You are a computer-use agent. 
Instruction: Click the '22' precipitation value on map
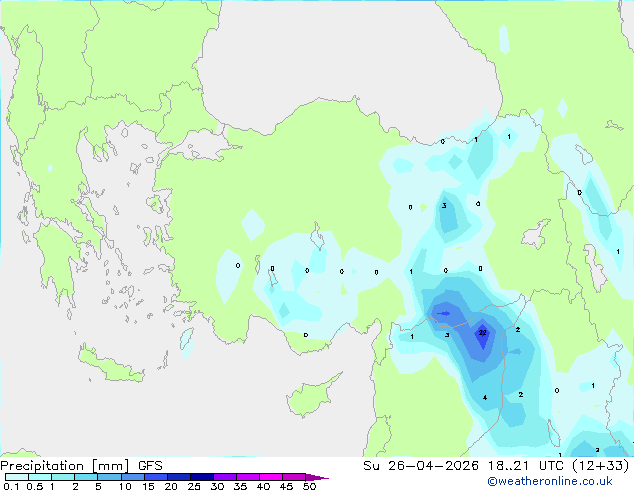coord(482,333)
